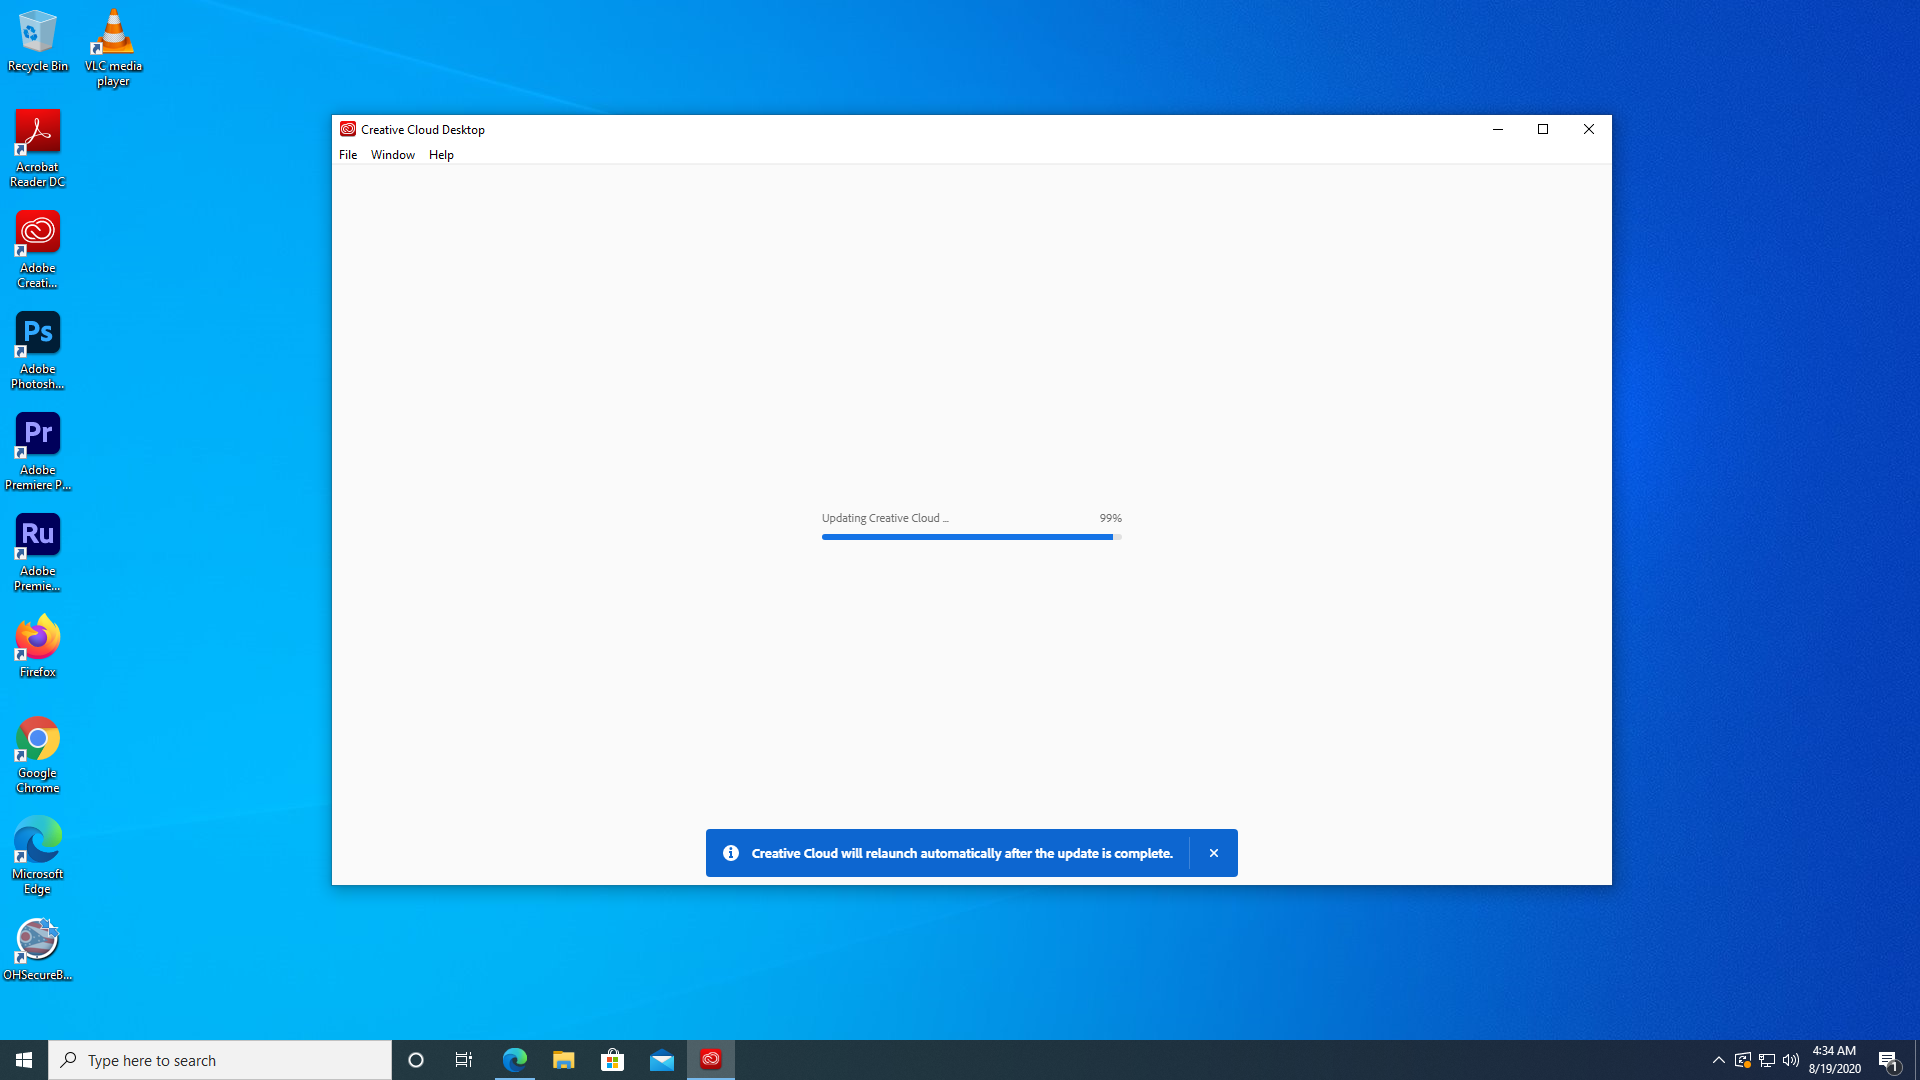Show hidden system tray icons
Image resolution: width=1920 pixels, height=1080 pixels.
1718,1060
